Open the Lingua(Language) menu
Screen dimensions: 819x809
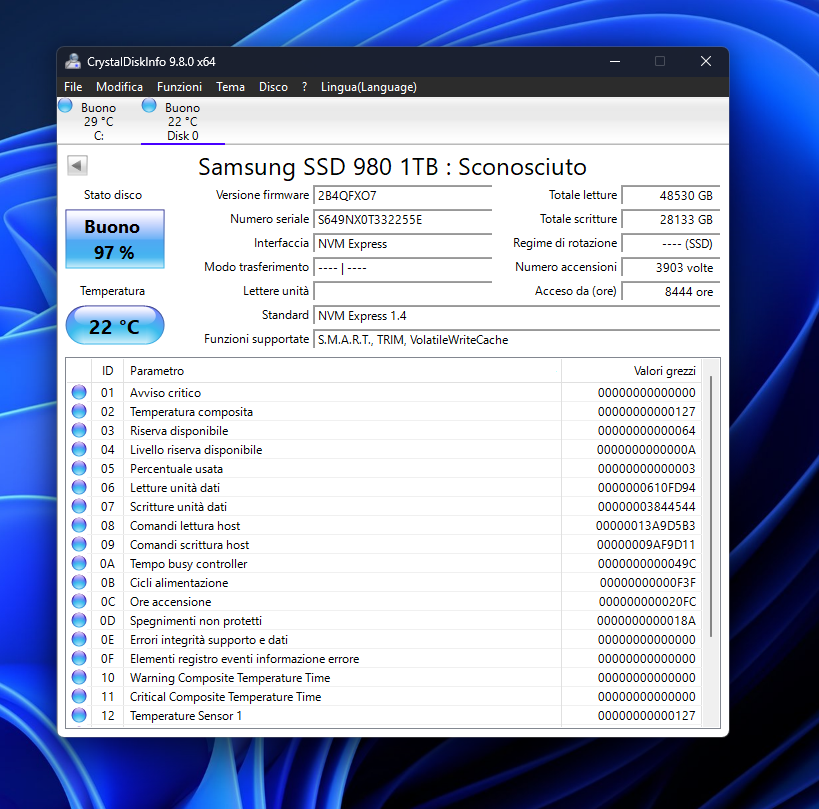click(x=369, y=87)
